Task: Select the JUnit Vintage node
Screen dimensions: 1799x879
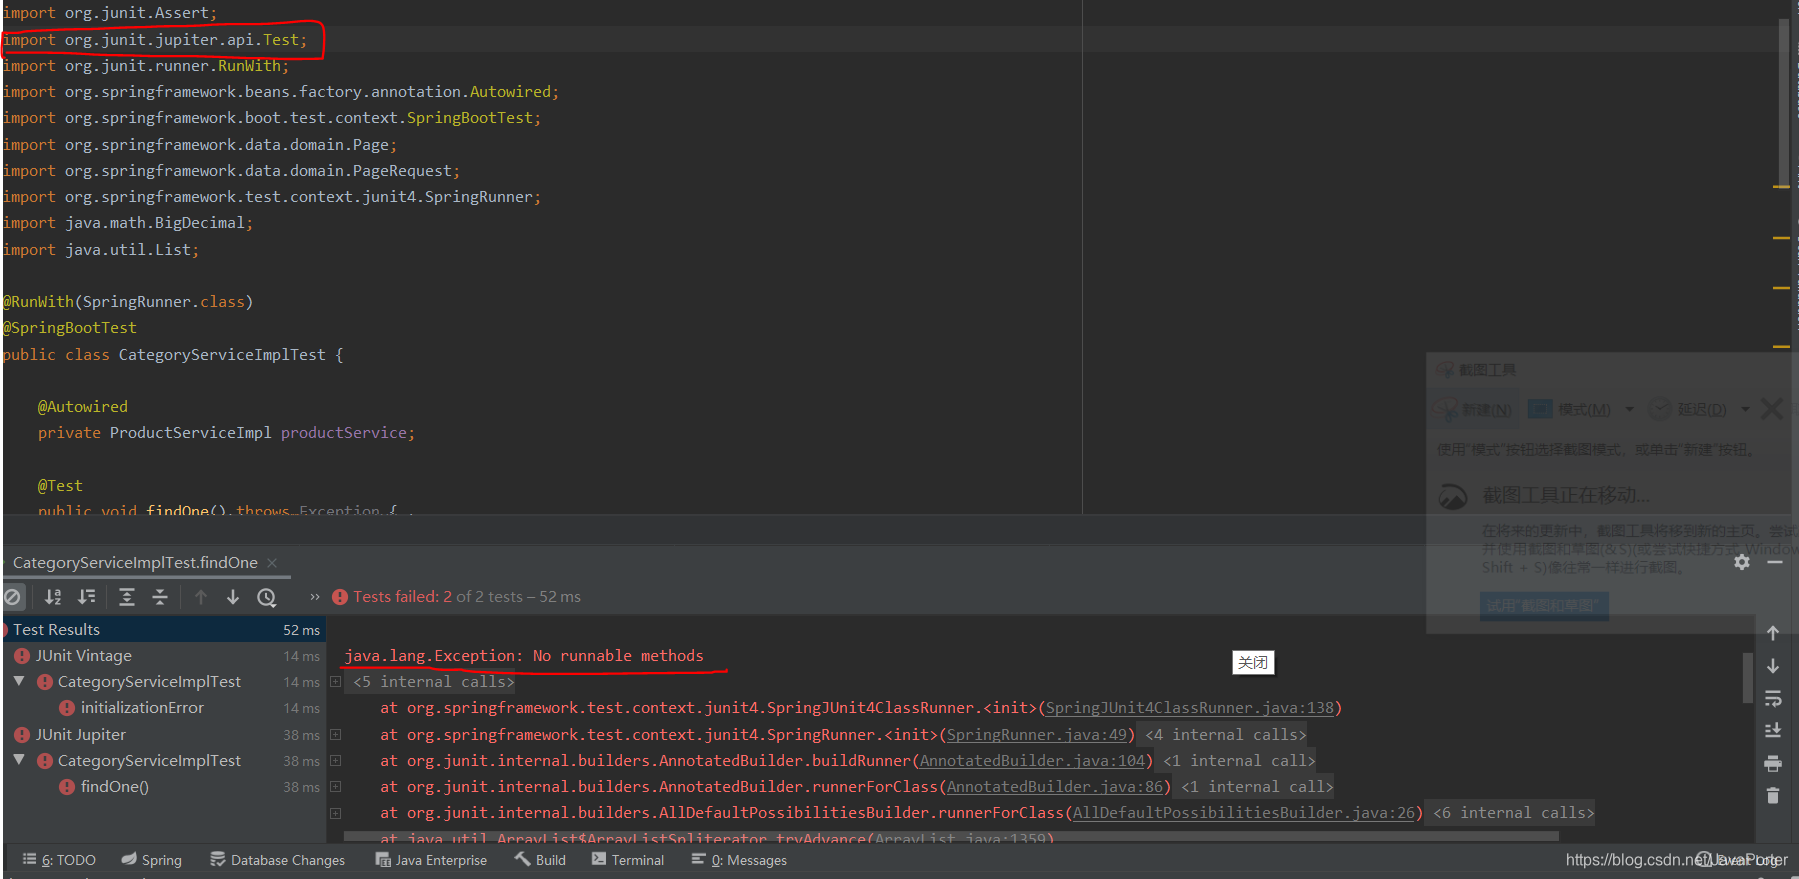Action: pos(84,656)
